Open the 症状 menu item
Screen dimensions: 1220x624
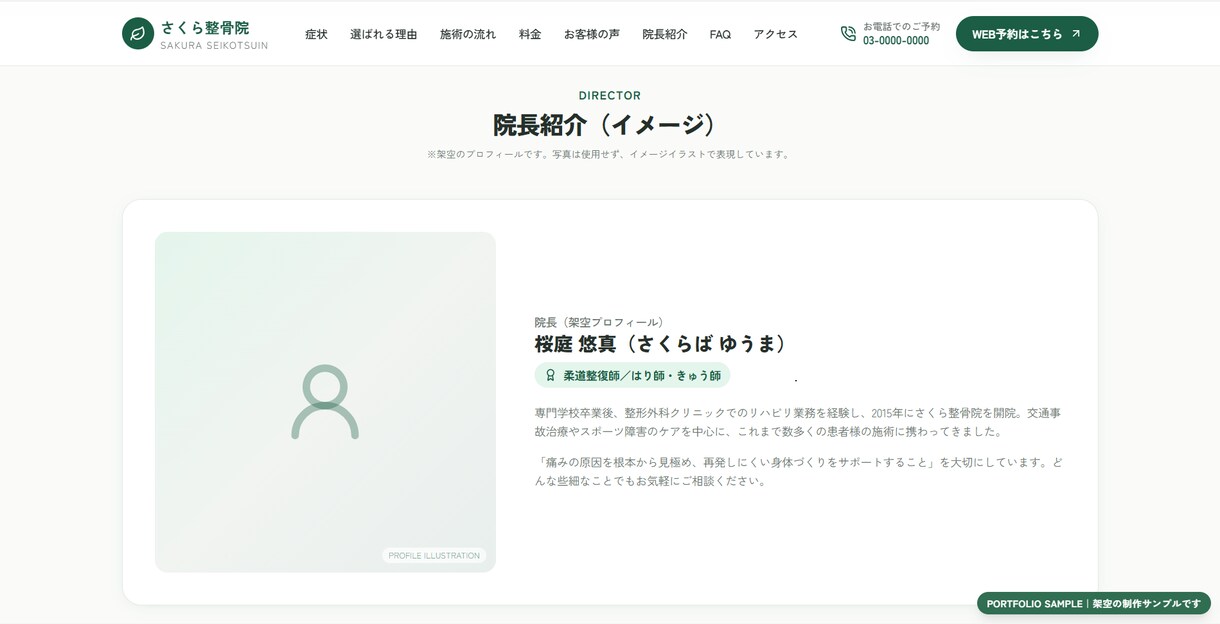point(316,34)
